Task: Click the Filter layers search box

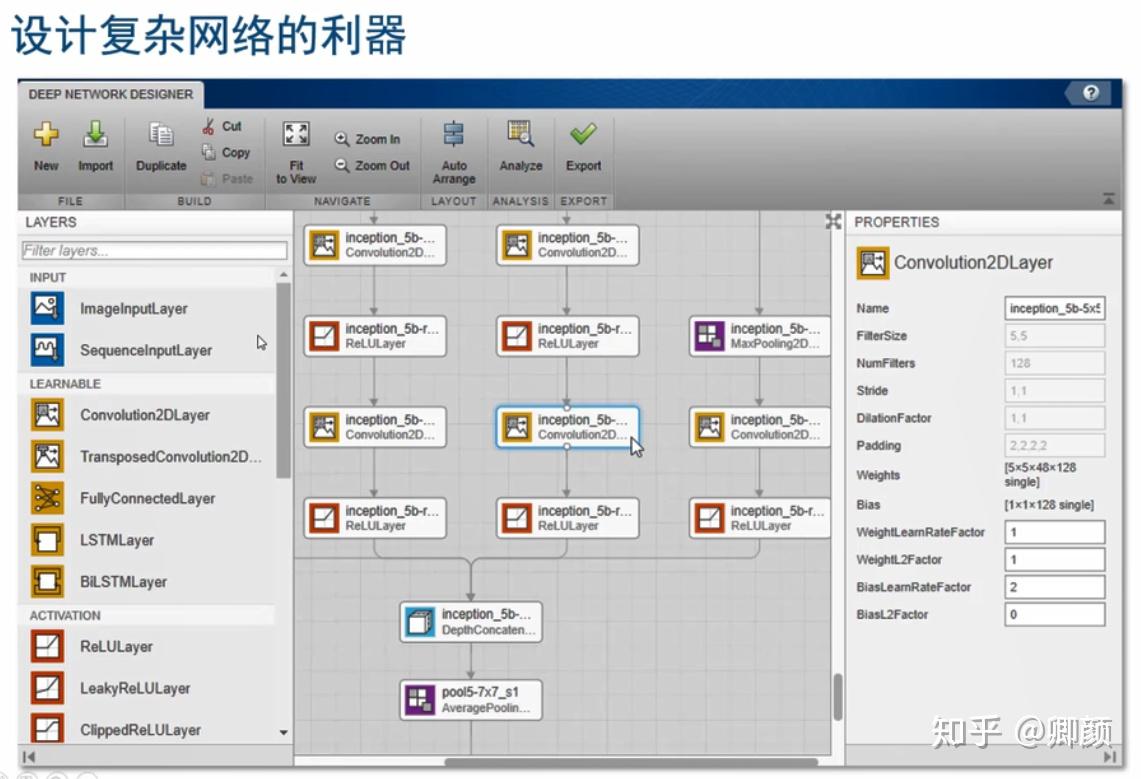Action: point(153,250)
